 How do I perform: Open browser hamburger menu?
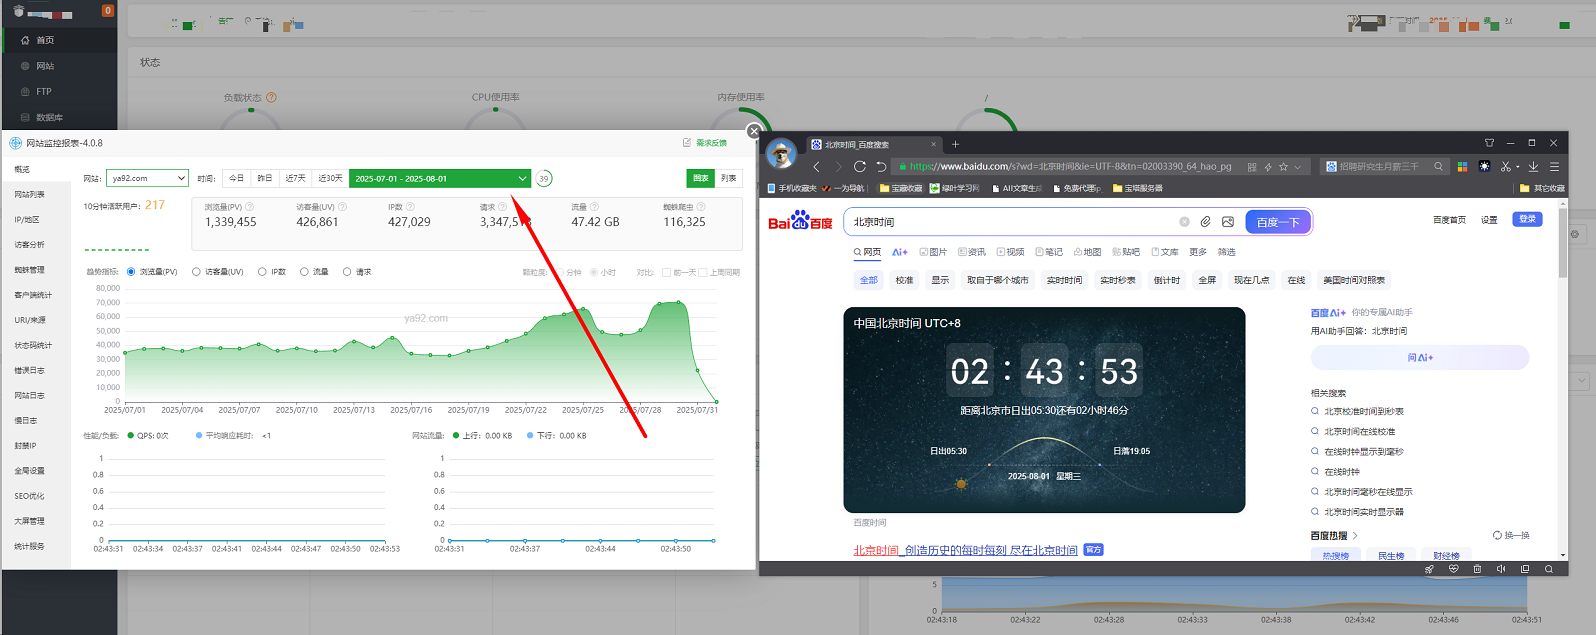click(1554, 167)
